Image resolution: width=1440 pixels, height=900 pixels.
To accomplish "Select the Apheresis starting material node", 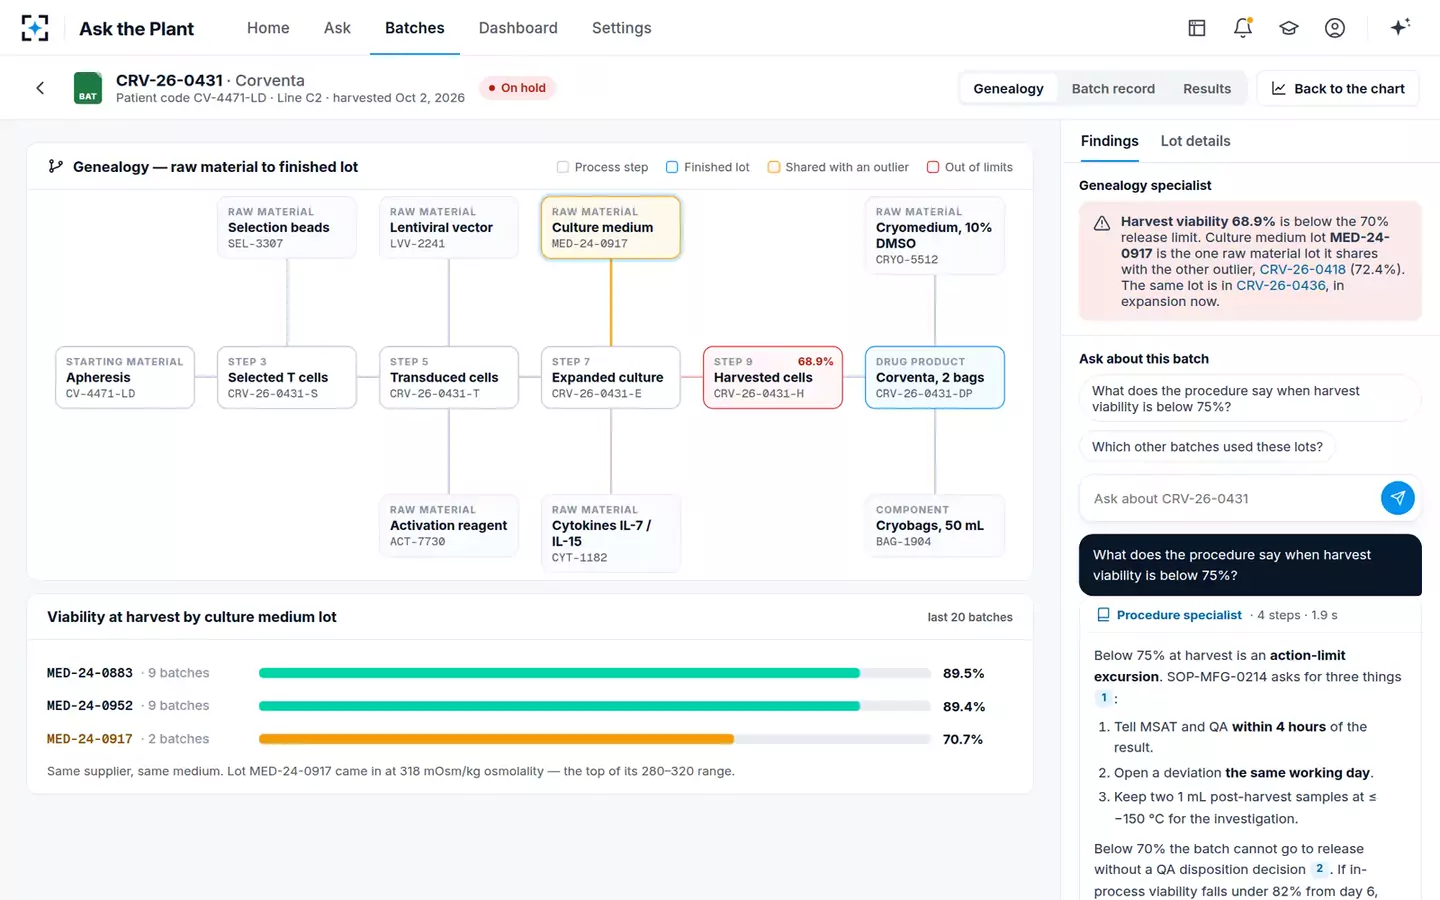I will tap(124, 377).
